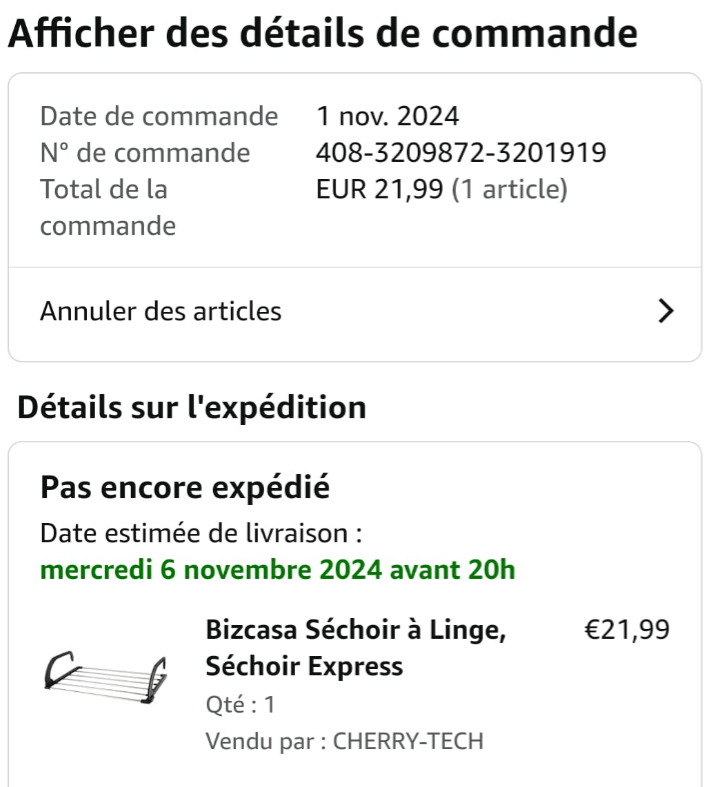Click the €21,99 item price
Screen dimensions: 722x787
[627, 630]
